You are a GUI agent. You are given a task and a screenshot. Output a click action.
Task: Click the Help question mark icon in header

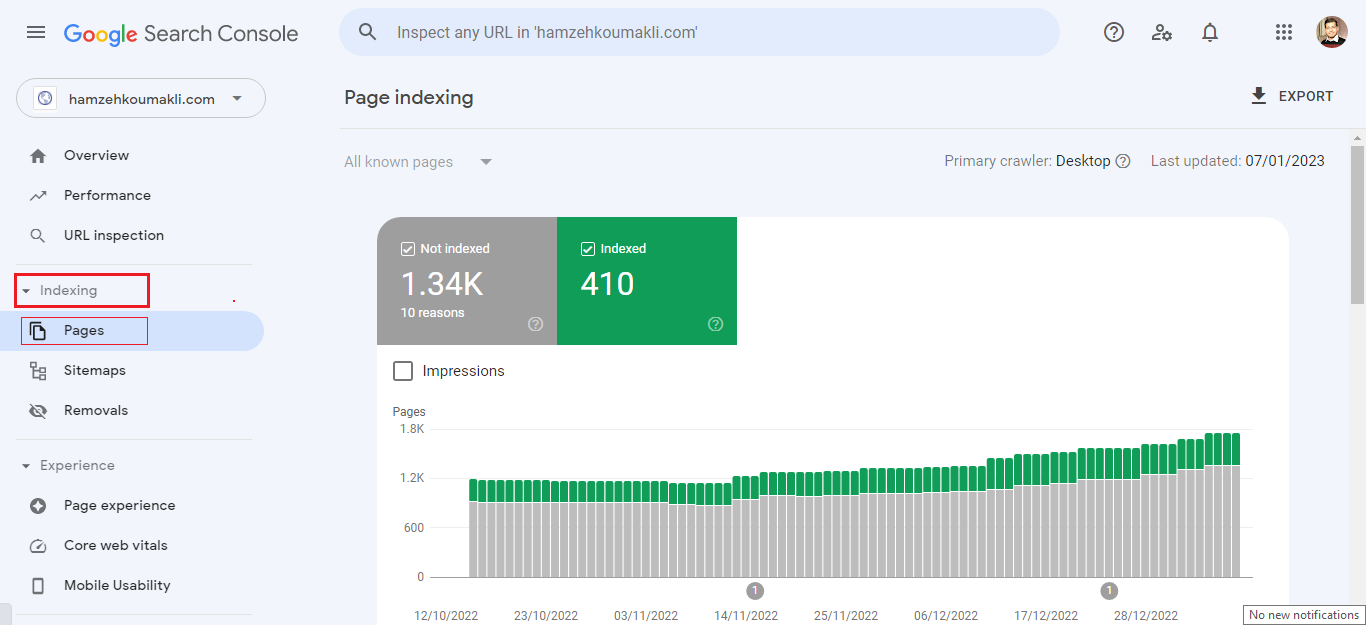(1114, 32)
